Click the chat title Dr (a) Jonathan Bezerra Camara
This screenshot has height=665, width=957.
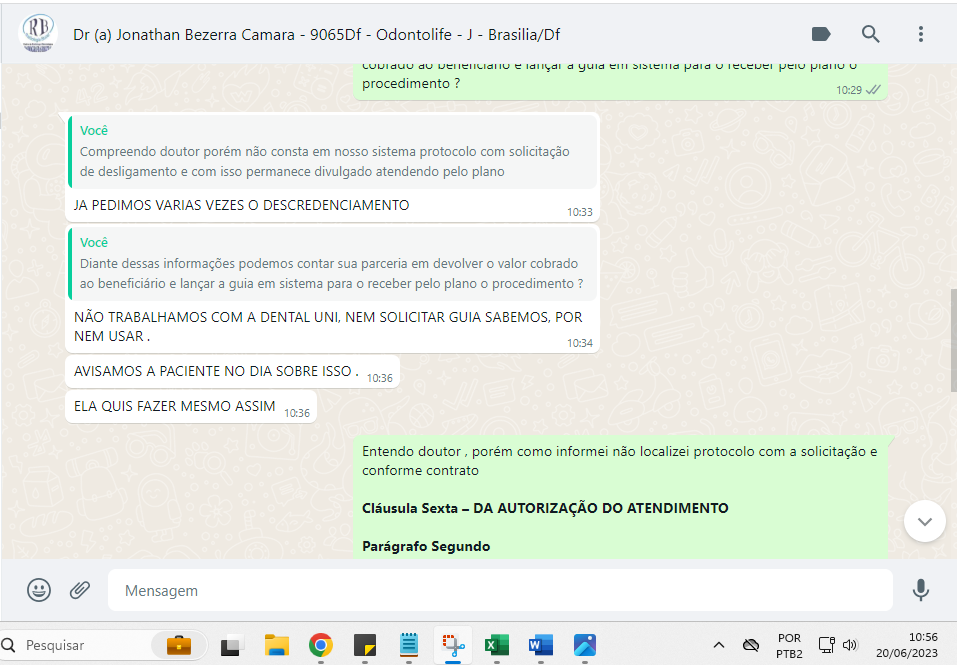coord(316,35)
